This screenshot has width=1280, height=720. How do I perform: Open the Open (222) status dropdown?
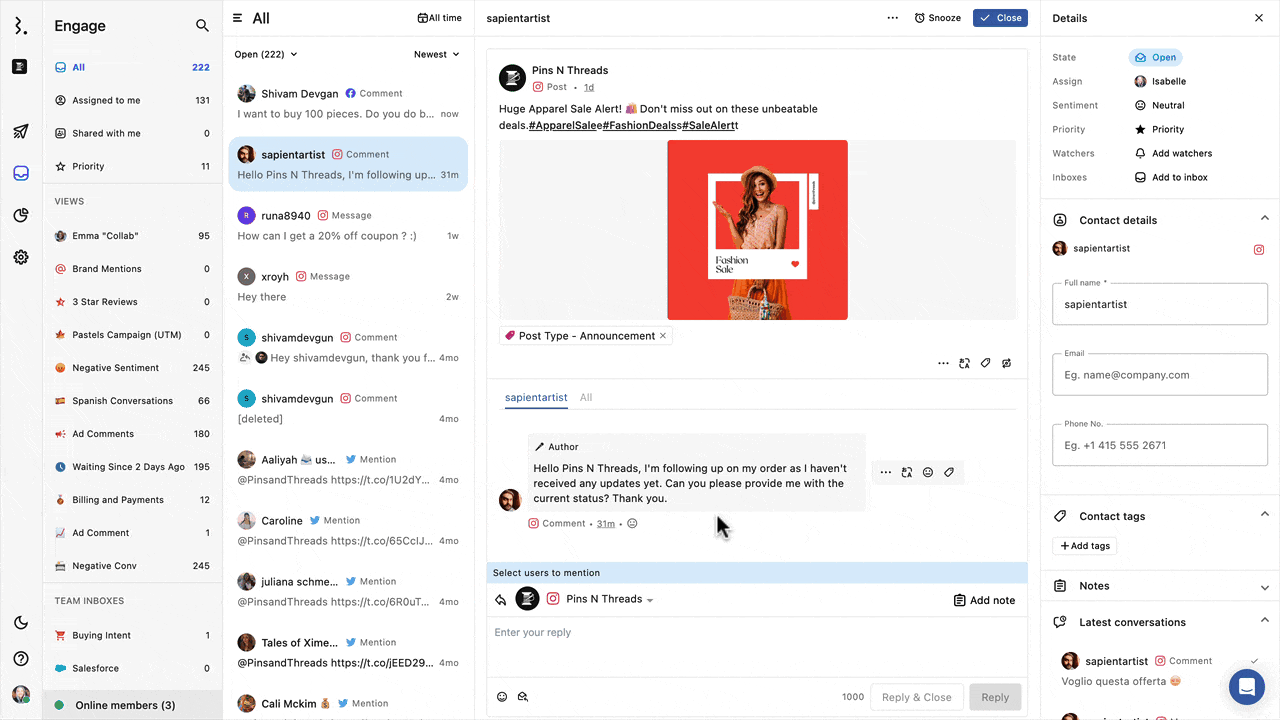(266, 55)
